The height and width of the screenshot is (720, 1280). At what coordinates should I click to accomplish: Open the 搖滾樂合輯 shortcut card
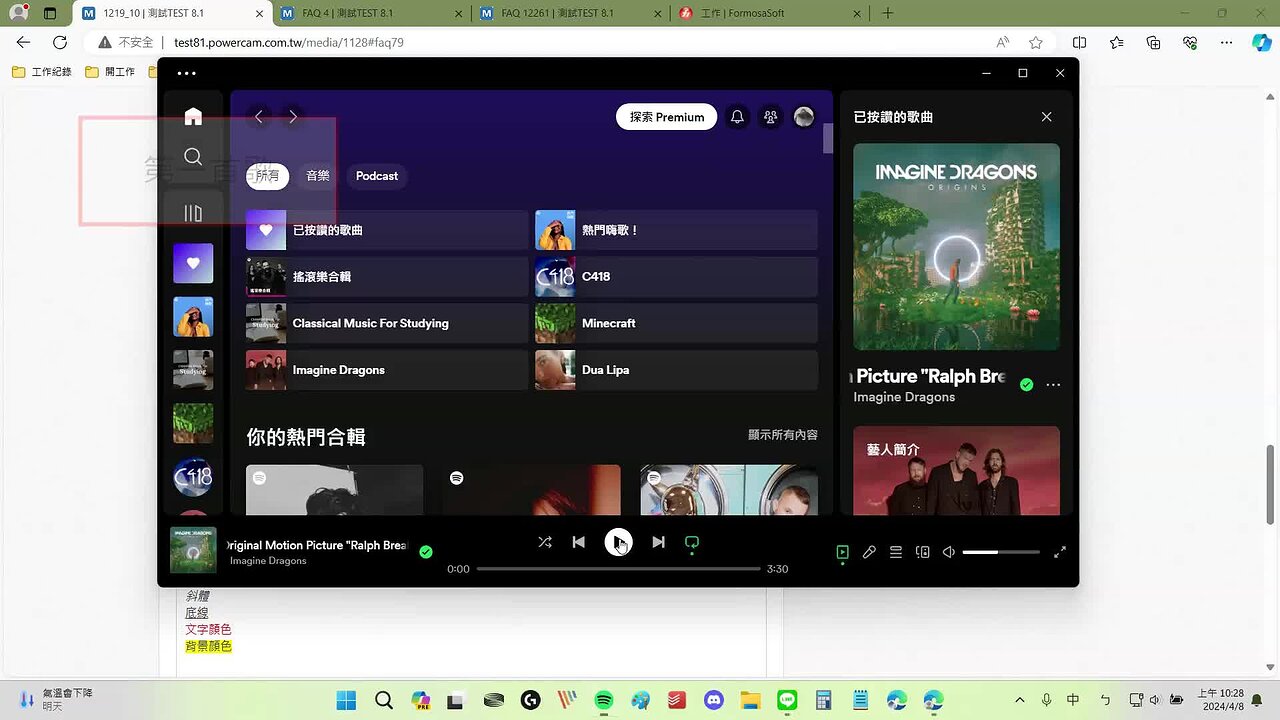tap(387, 277)
